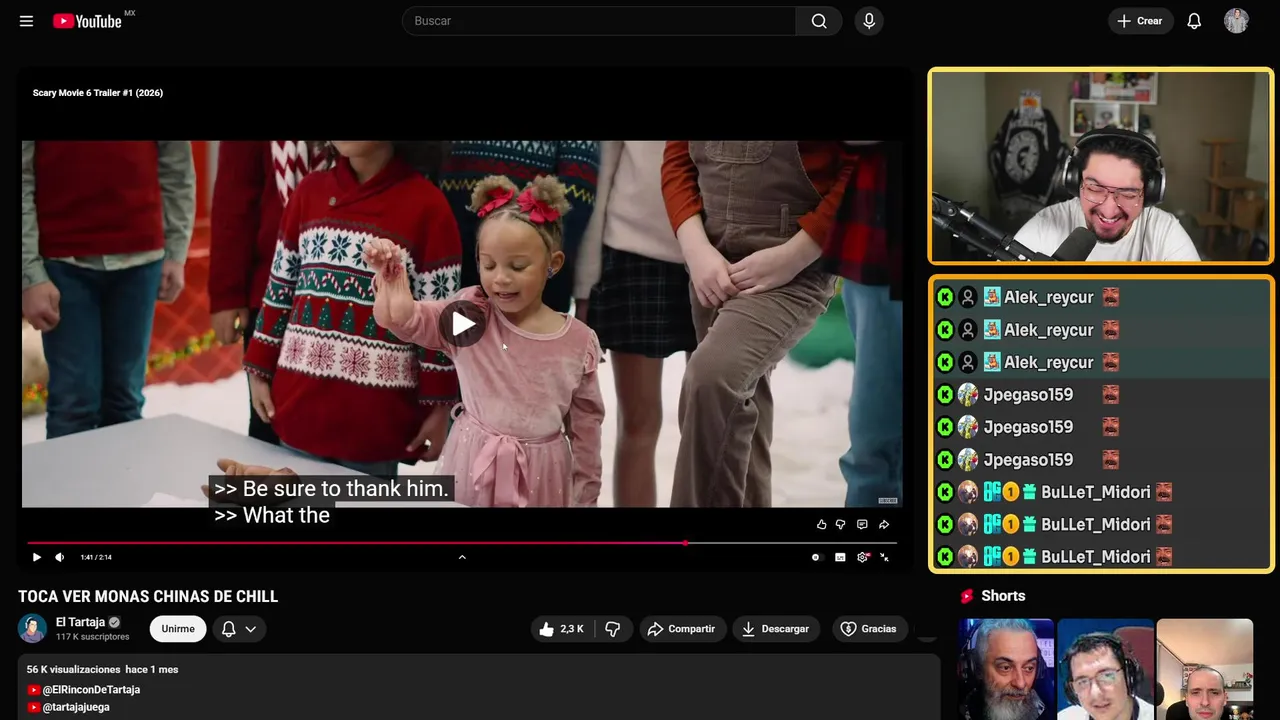
Task: Expand chevron-up in inner player bar
Action: [462, 557]
